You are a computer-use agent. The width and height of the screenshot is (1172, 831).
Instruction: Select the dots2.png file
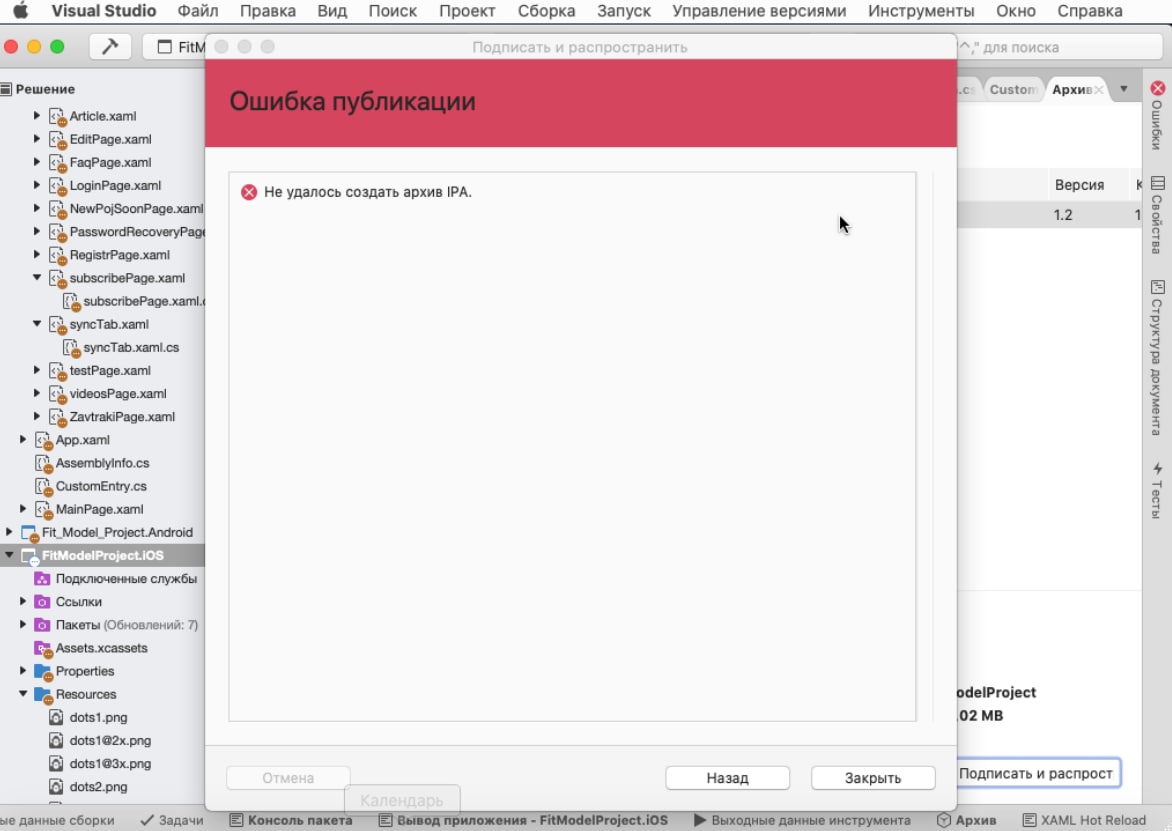coord(98,787)
